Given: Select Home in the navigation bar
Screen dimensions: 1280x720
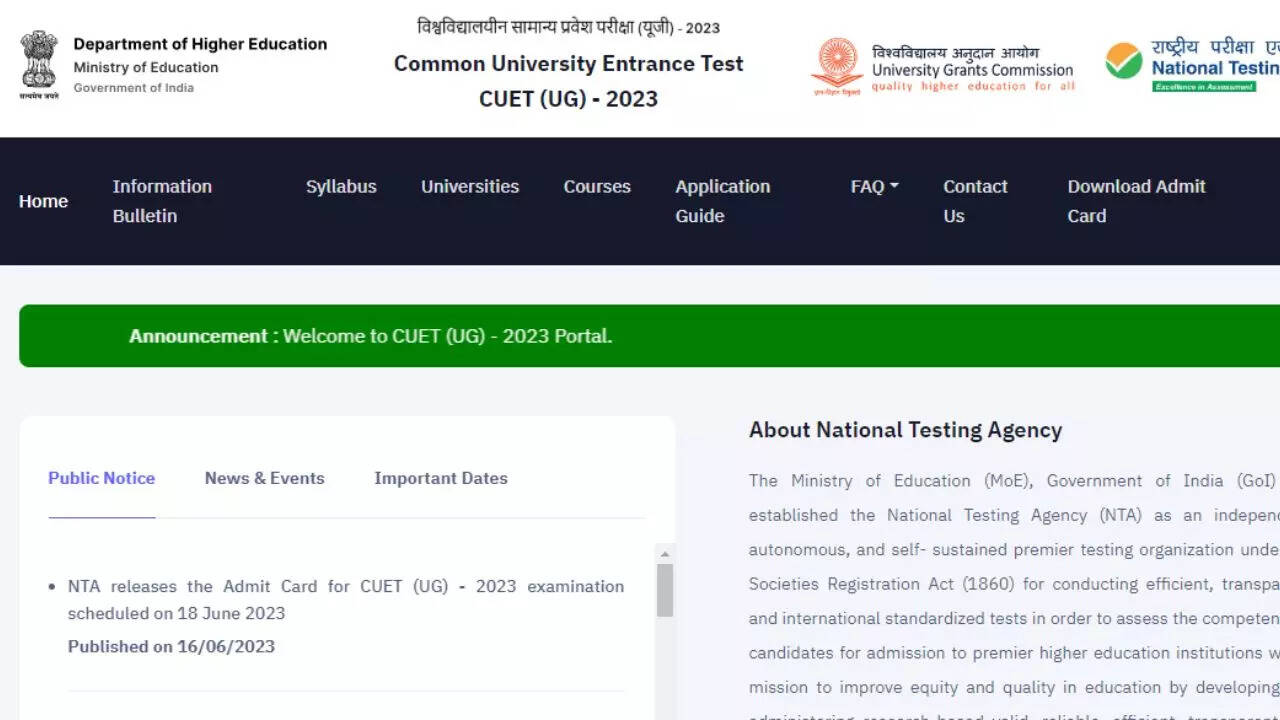Looking at the screenshot, I should (43, 201).
